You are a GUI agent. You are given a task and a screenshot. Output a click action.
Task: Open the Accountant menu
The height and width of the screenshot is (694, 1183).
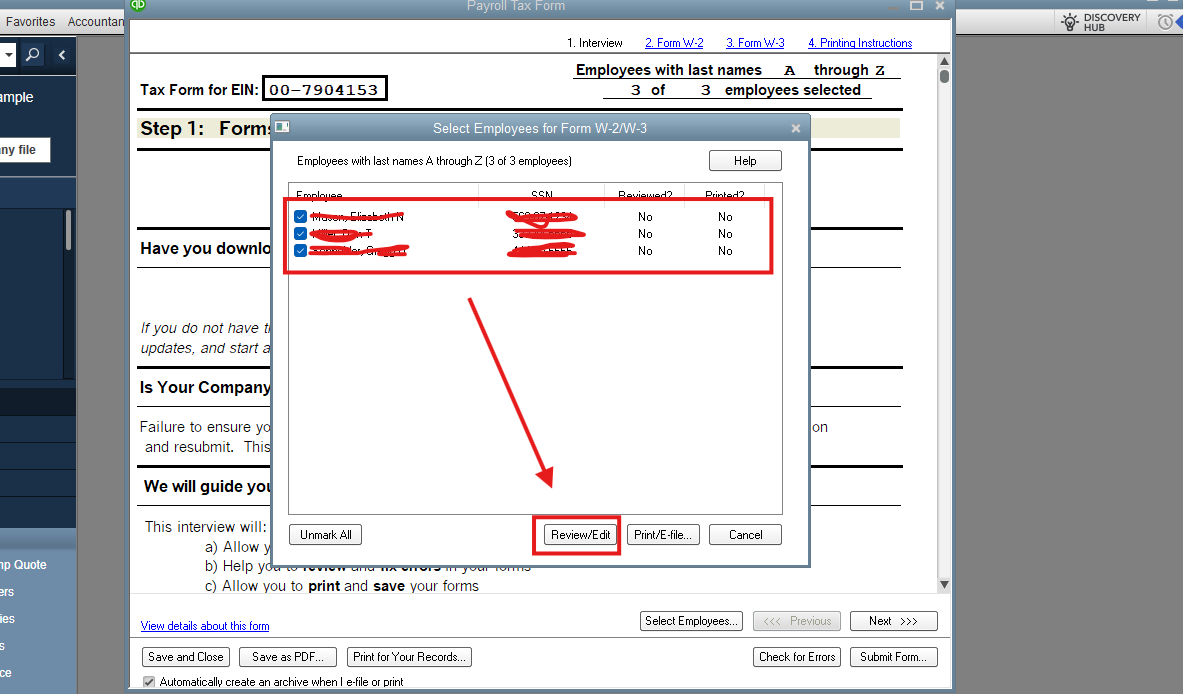click(x=95, y=22)
